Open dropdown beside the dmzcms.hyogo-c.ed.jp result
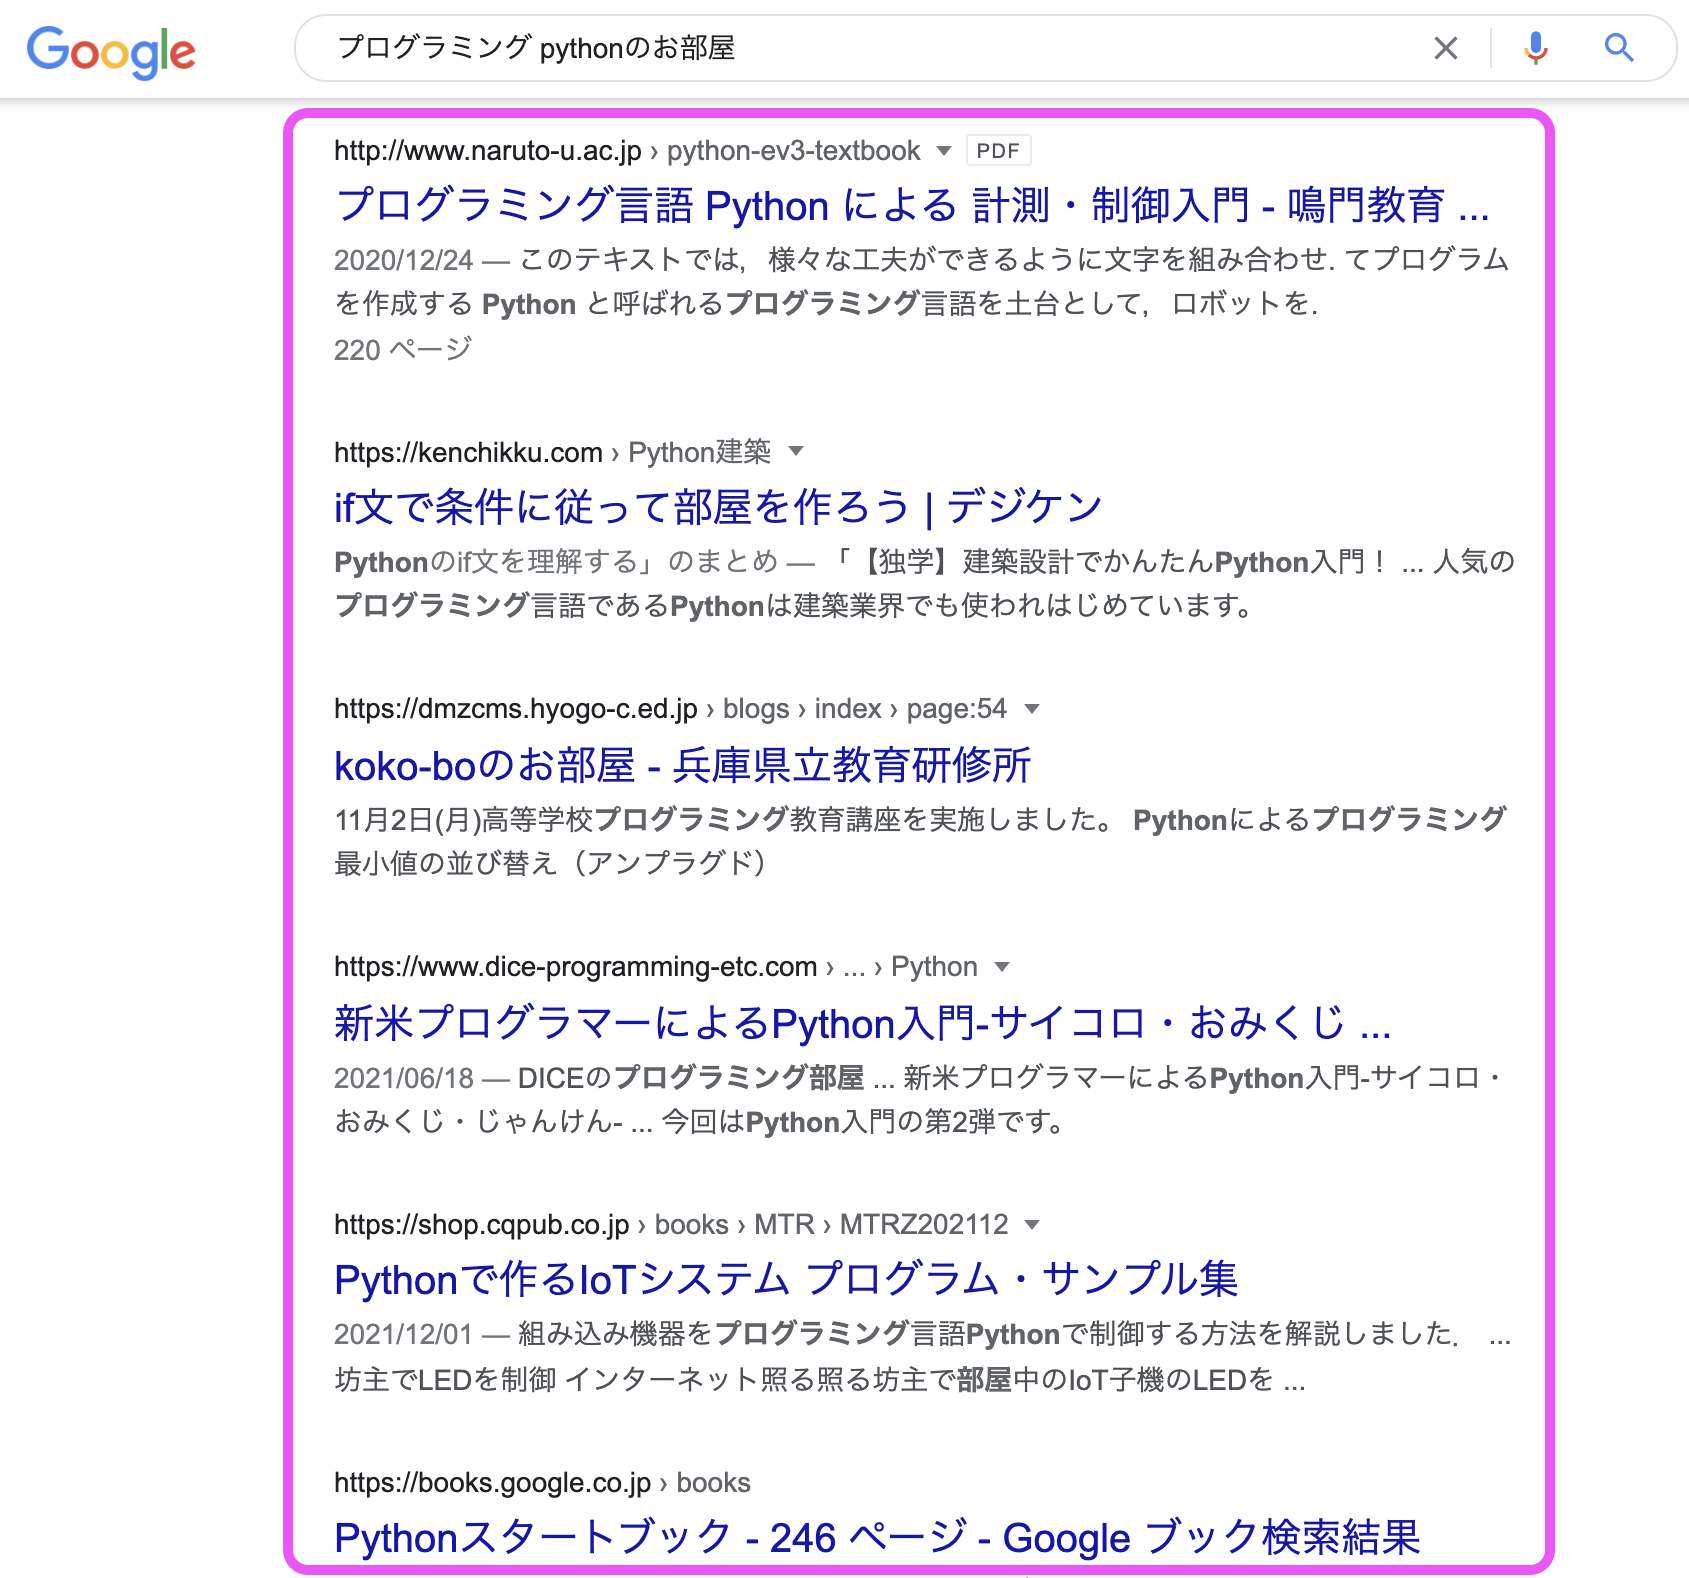 (x=1031, y=709)
